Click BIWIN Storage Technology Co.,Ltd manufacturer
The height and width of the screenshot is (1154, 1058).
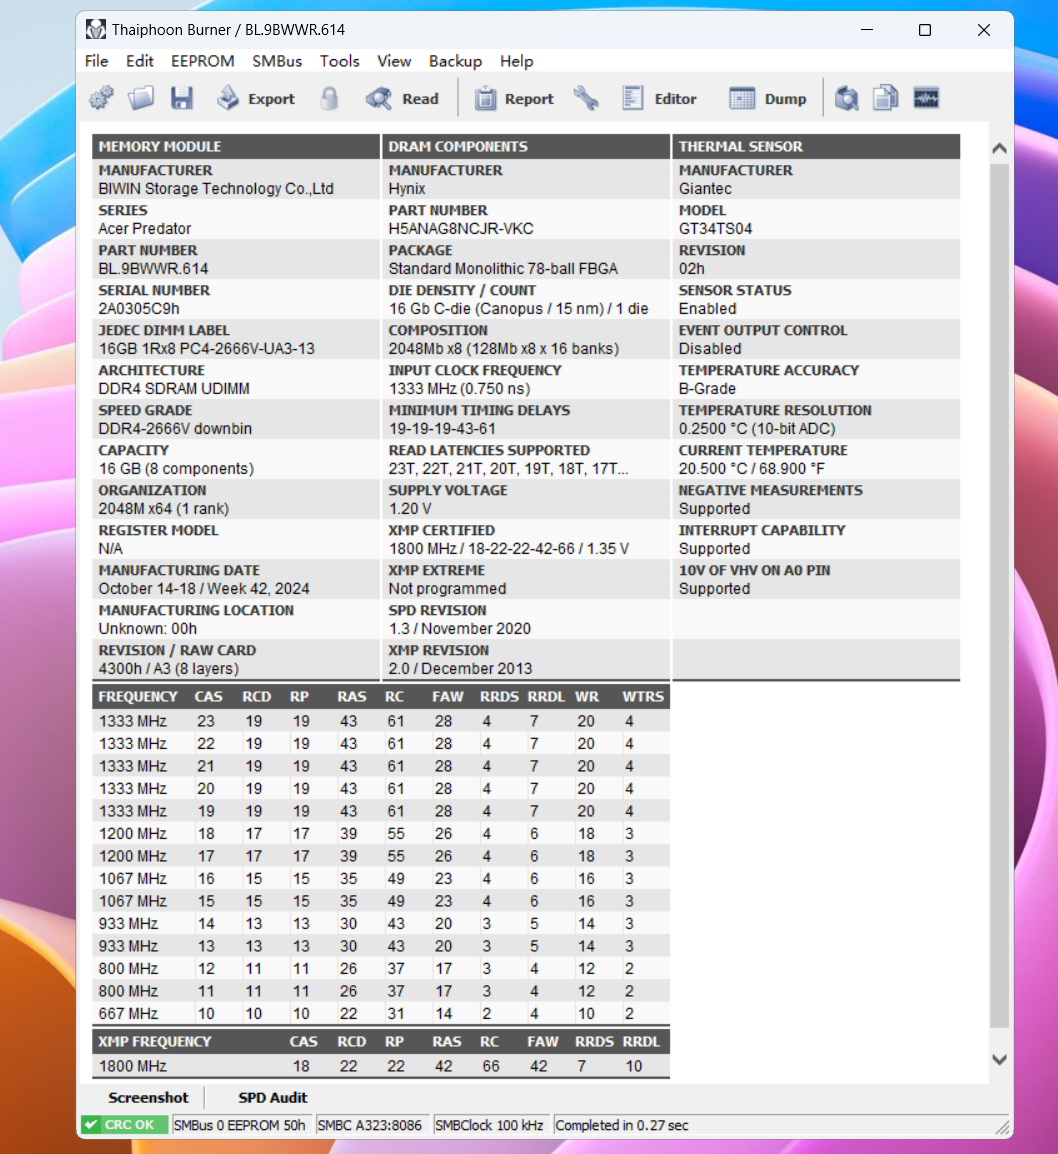point(216,188)
